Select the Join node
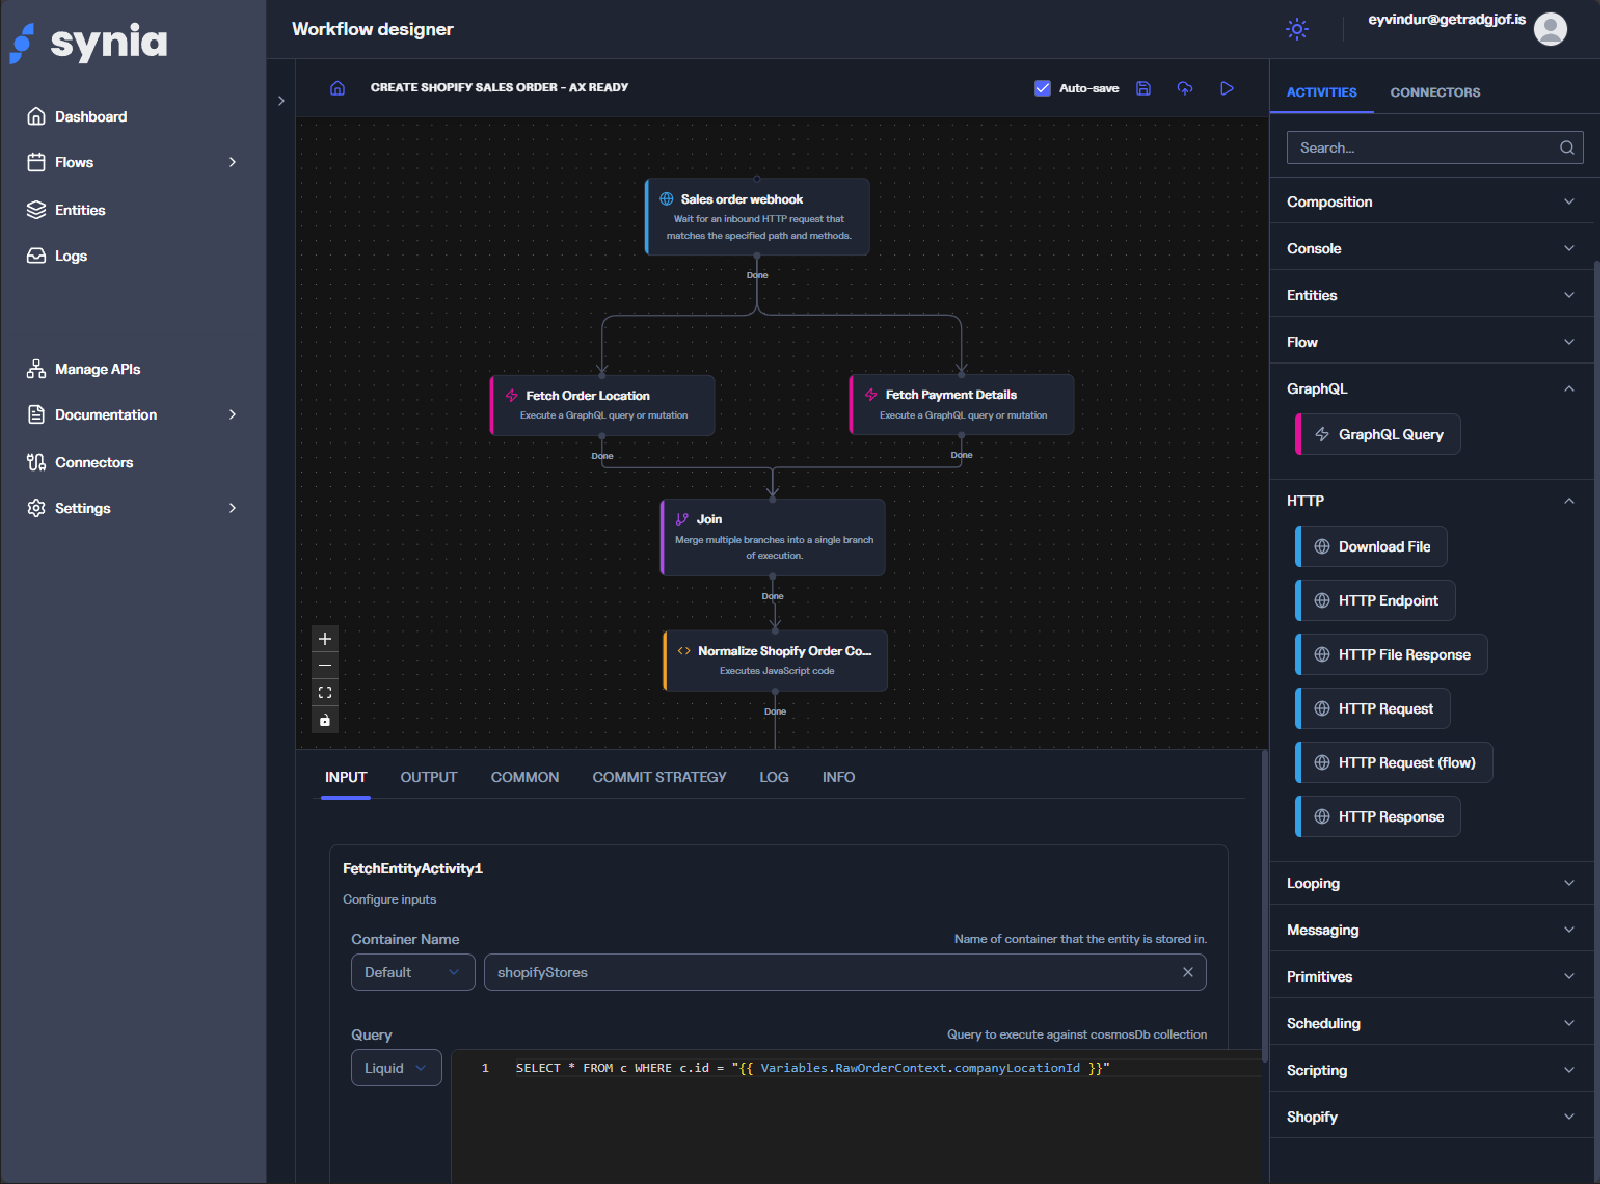The width and height of the screenshot is (1600, 1184). pyautogui.click(x=773, y=537)
